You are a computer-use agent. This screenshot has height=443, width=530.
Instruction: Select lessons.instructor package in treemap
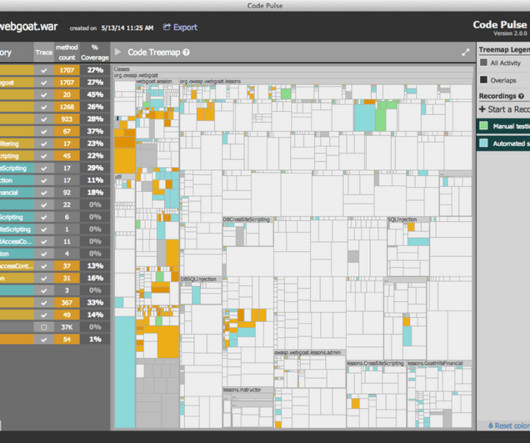(242, 390)
